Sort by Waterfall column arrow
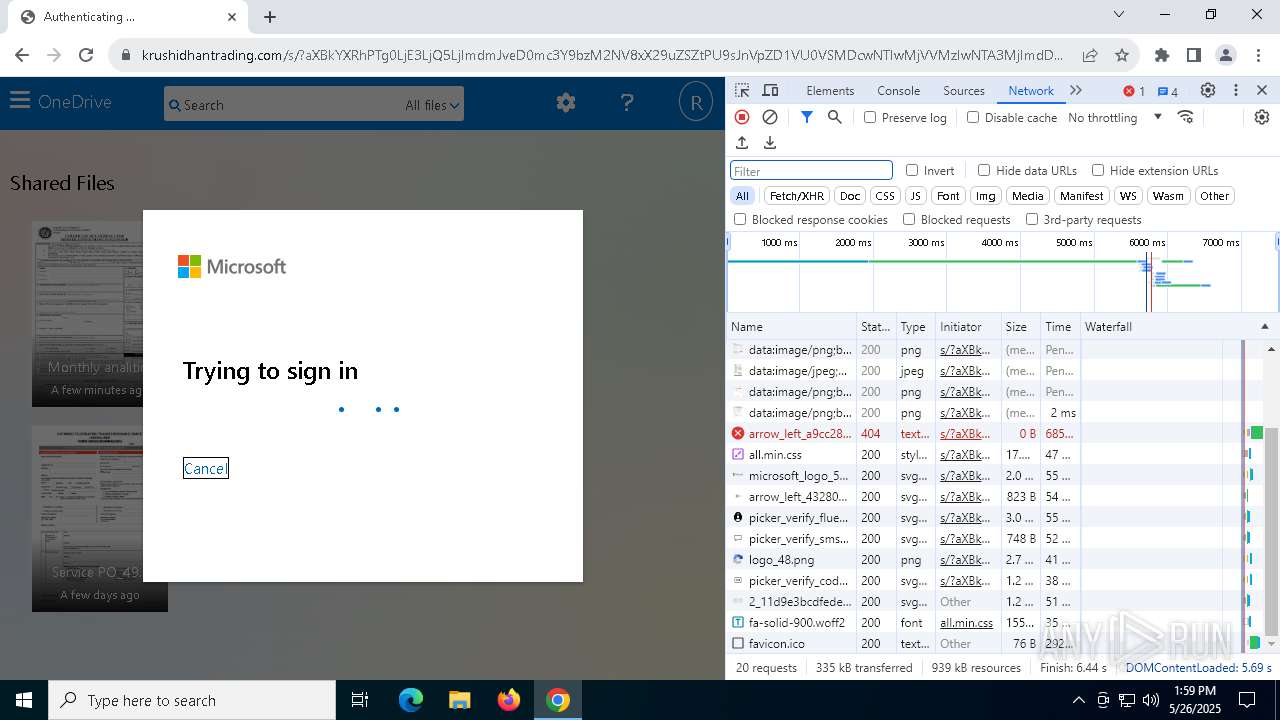 click(1264, 327)
